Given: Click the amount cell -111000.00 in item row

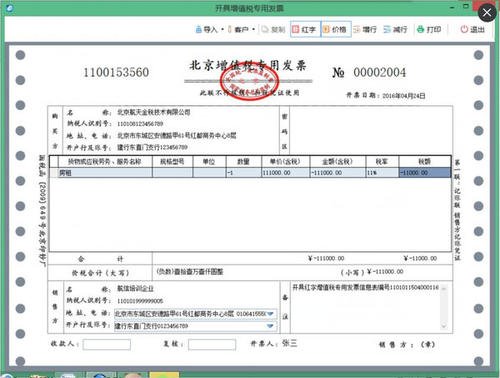Looking at the screenshot, I should 338,173.
